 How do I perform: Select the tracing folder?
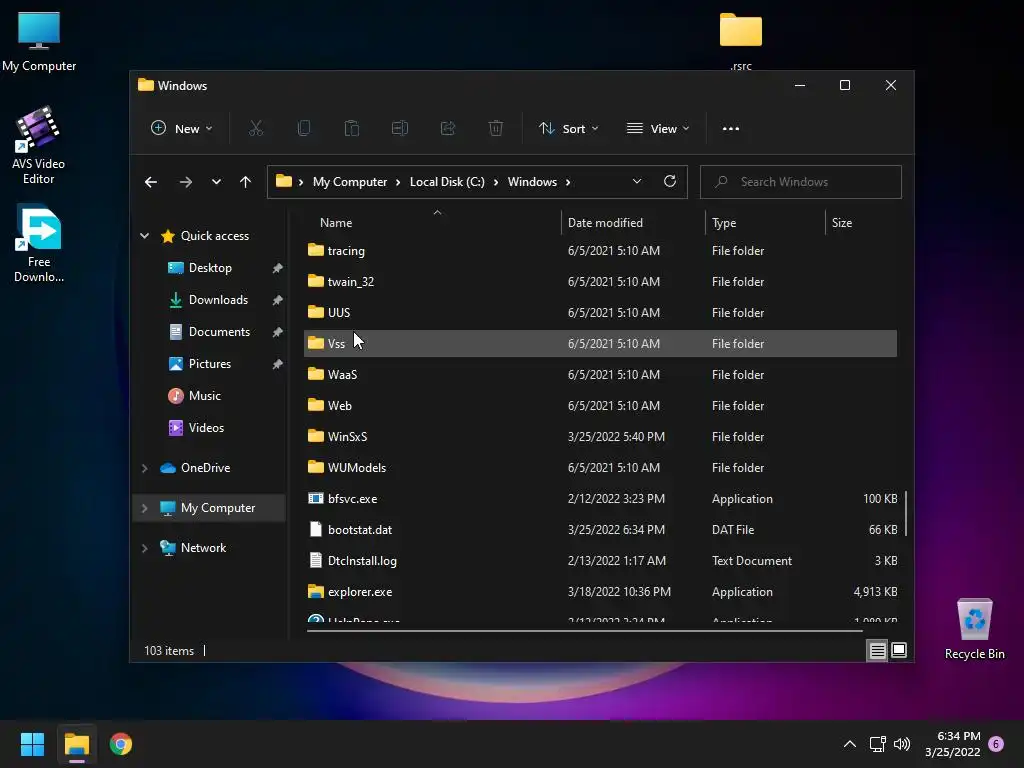point(601,251)
